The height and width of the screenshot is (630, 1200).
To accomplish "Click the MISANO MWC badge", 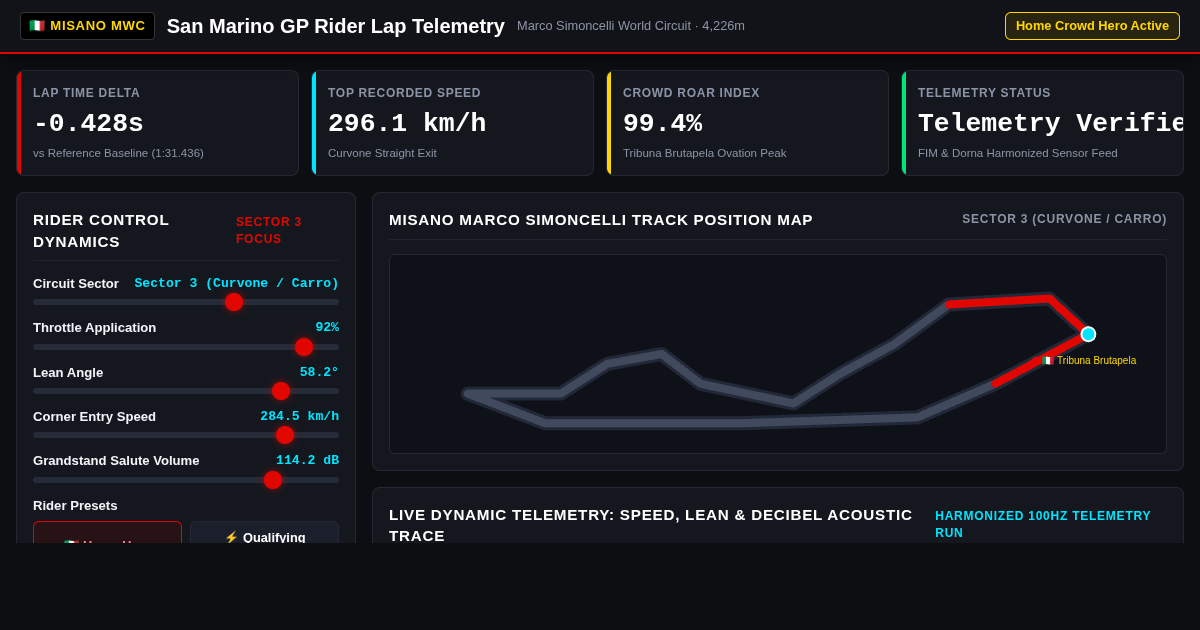I will (x=87, y=26).
